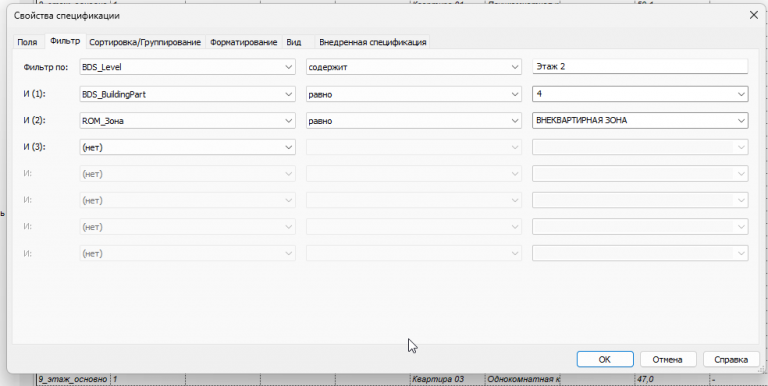Image resolution: width=768 pixels, height=386 pixels.
Task: Click the И (2): label
Action: (x=34, y=120)
